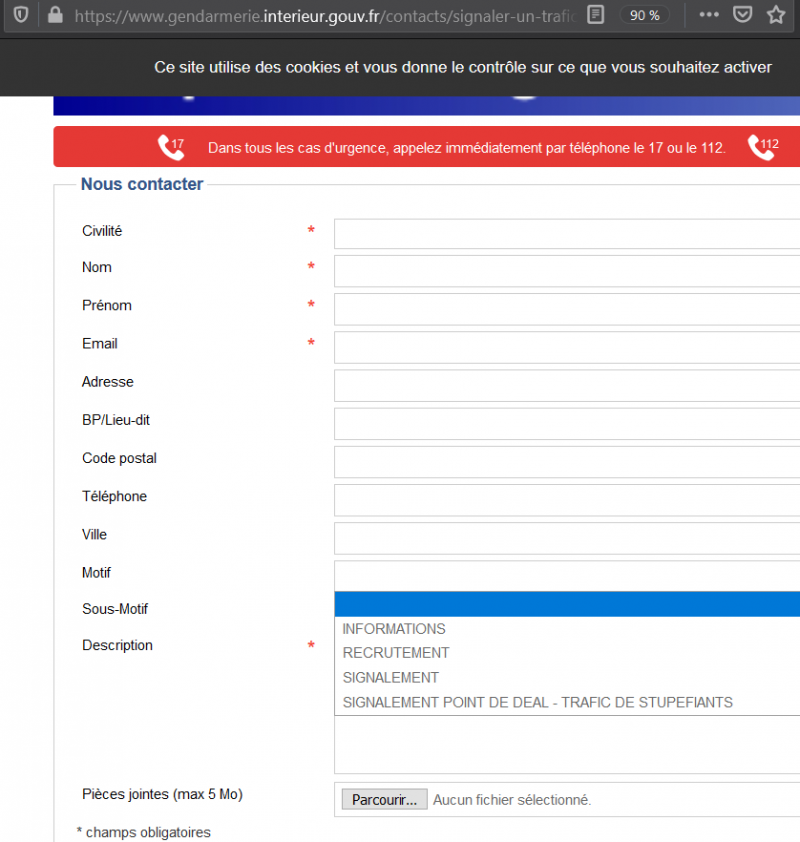Collapse the open Motif dropdown

coord(566,575)
